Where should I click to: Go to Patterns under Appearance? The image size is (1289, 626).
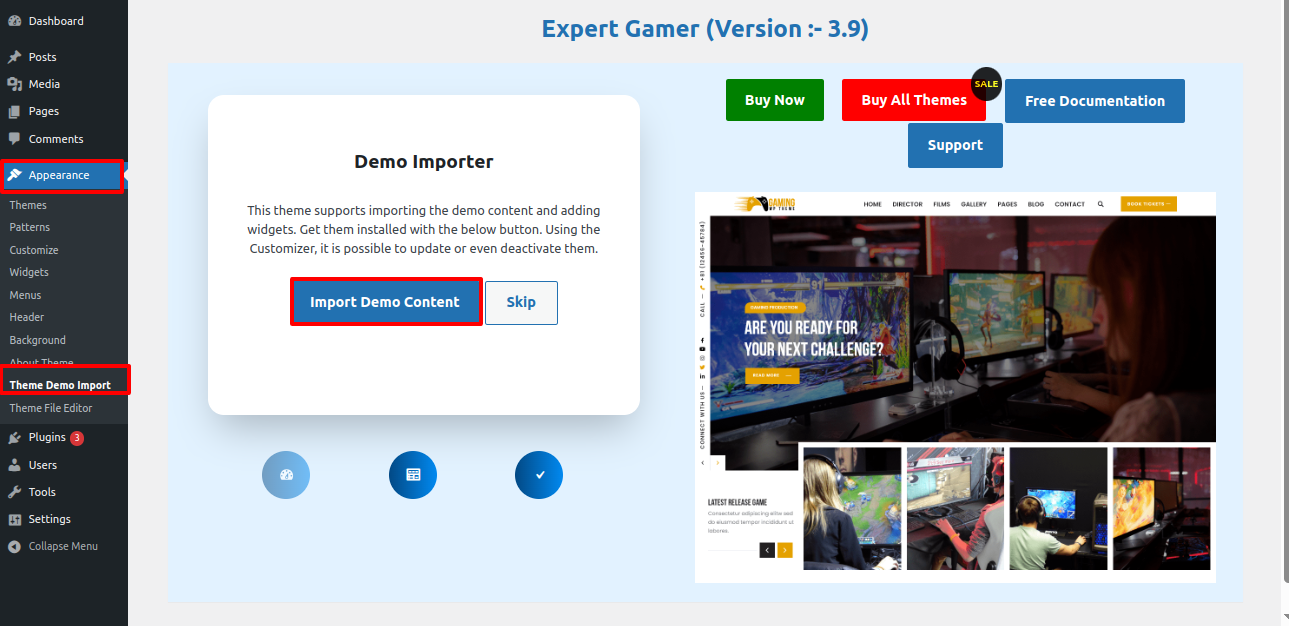(x=30, y=227)
